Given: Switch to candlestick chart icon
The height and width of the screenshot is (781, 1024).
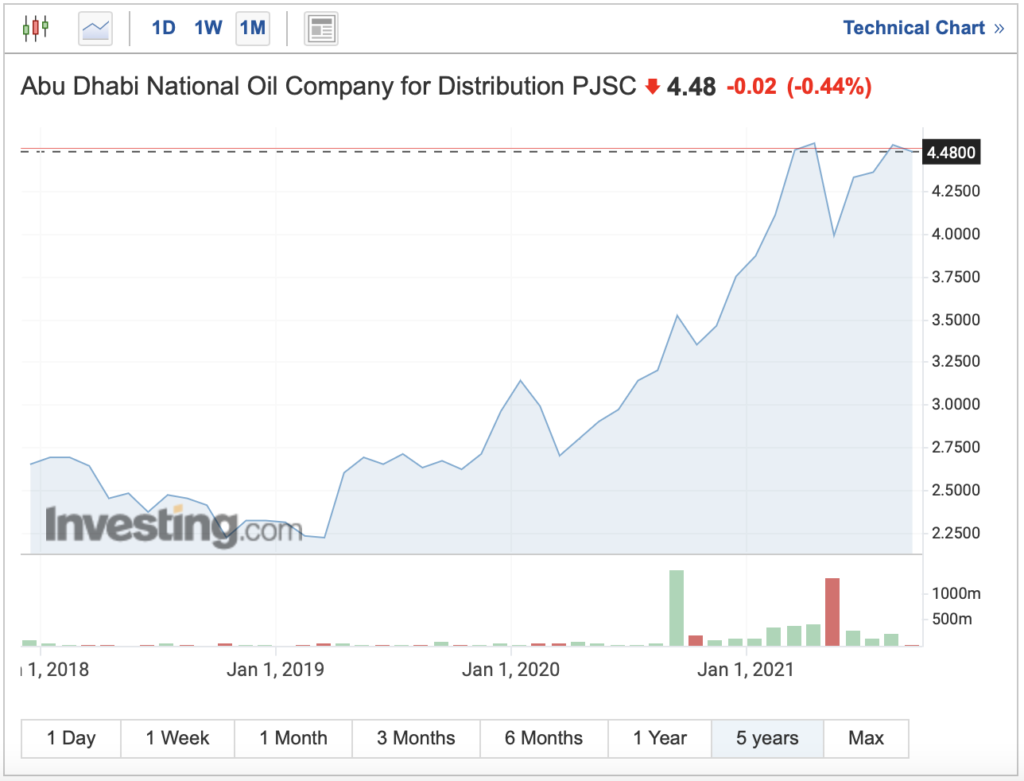Looking at the screenshot, I should [x=35, y=28].
